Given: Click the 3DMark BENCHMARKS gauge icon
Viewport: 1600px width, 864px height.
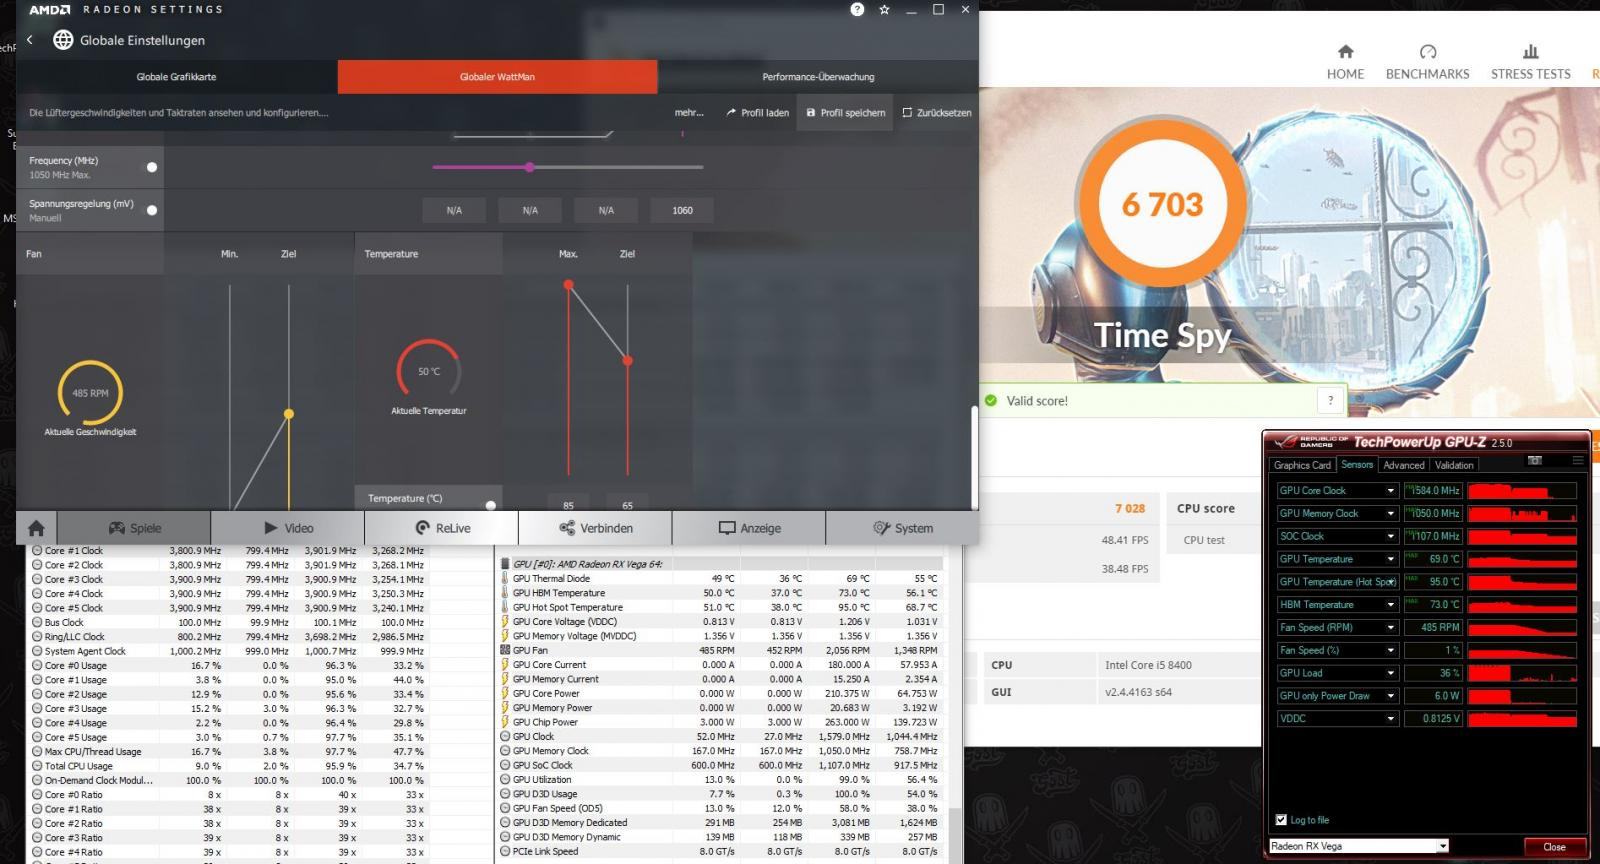Looking at the screenshot, I should pos(1427,52).
